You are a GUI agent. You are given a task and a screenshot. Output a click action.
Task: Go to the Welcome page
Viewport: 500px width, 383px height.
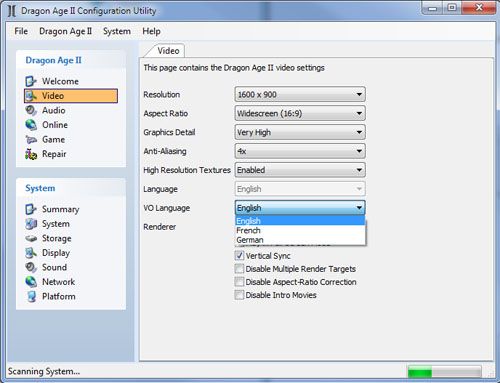[60, 81]
